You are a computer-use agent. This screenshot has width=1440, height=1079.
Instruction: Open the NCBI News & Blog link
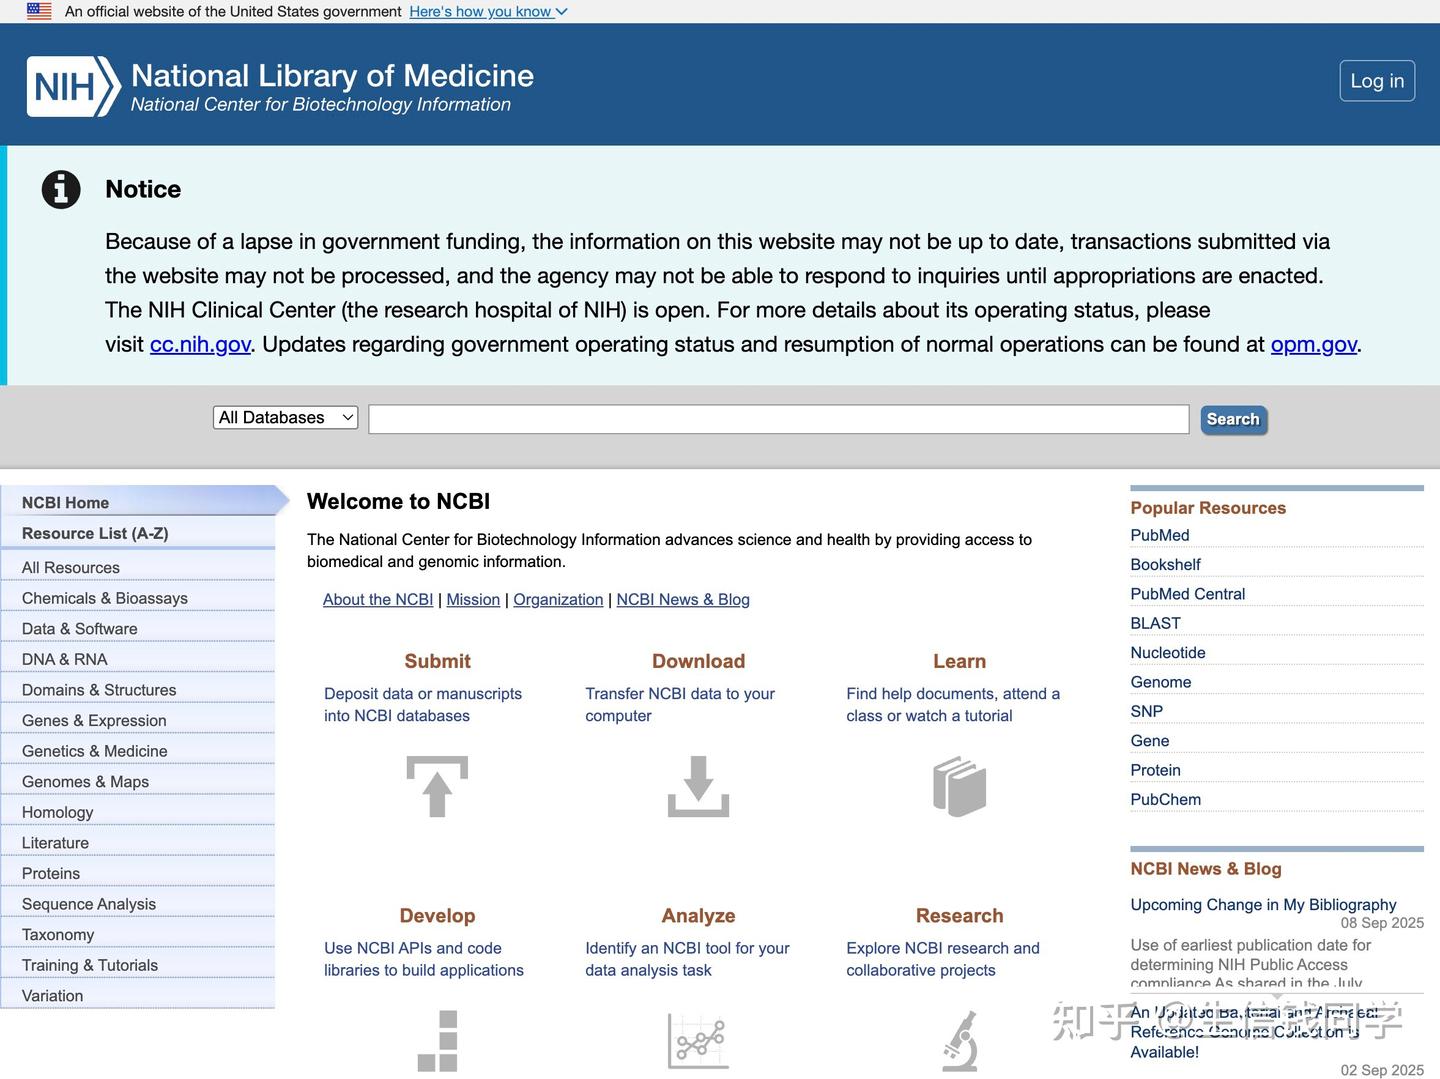click(683, 599)
